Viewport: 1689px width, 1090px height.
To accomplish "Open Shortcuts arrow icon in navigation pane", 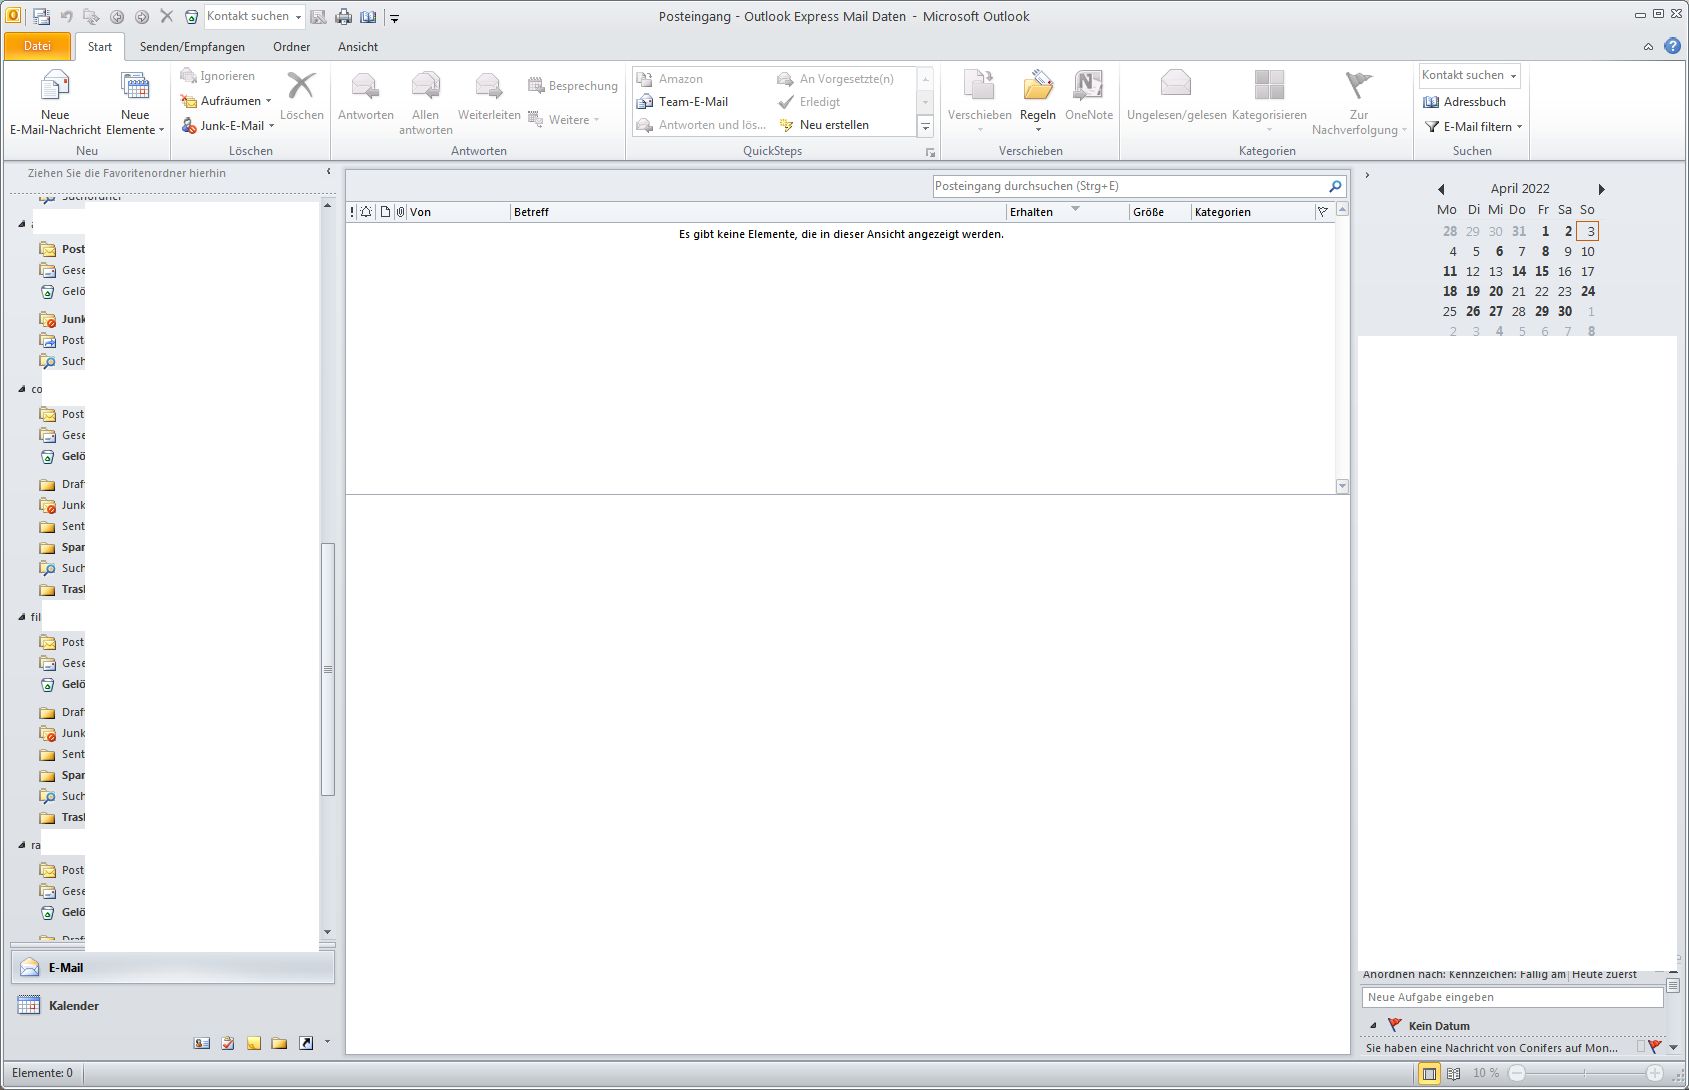I will [306, 1043].
